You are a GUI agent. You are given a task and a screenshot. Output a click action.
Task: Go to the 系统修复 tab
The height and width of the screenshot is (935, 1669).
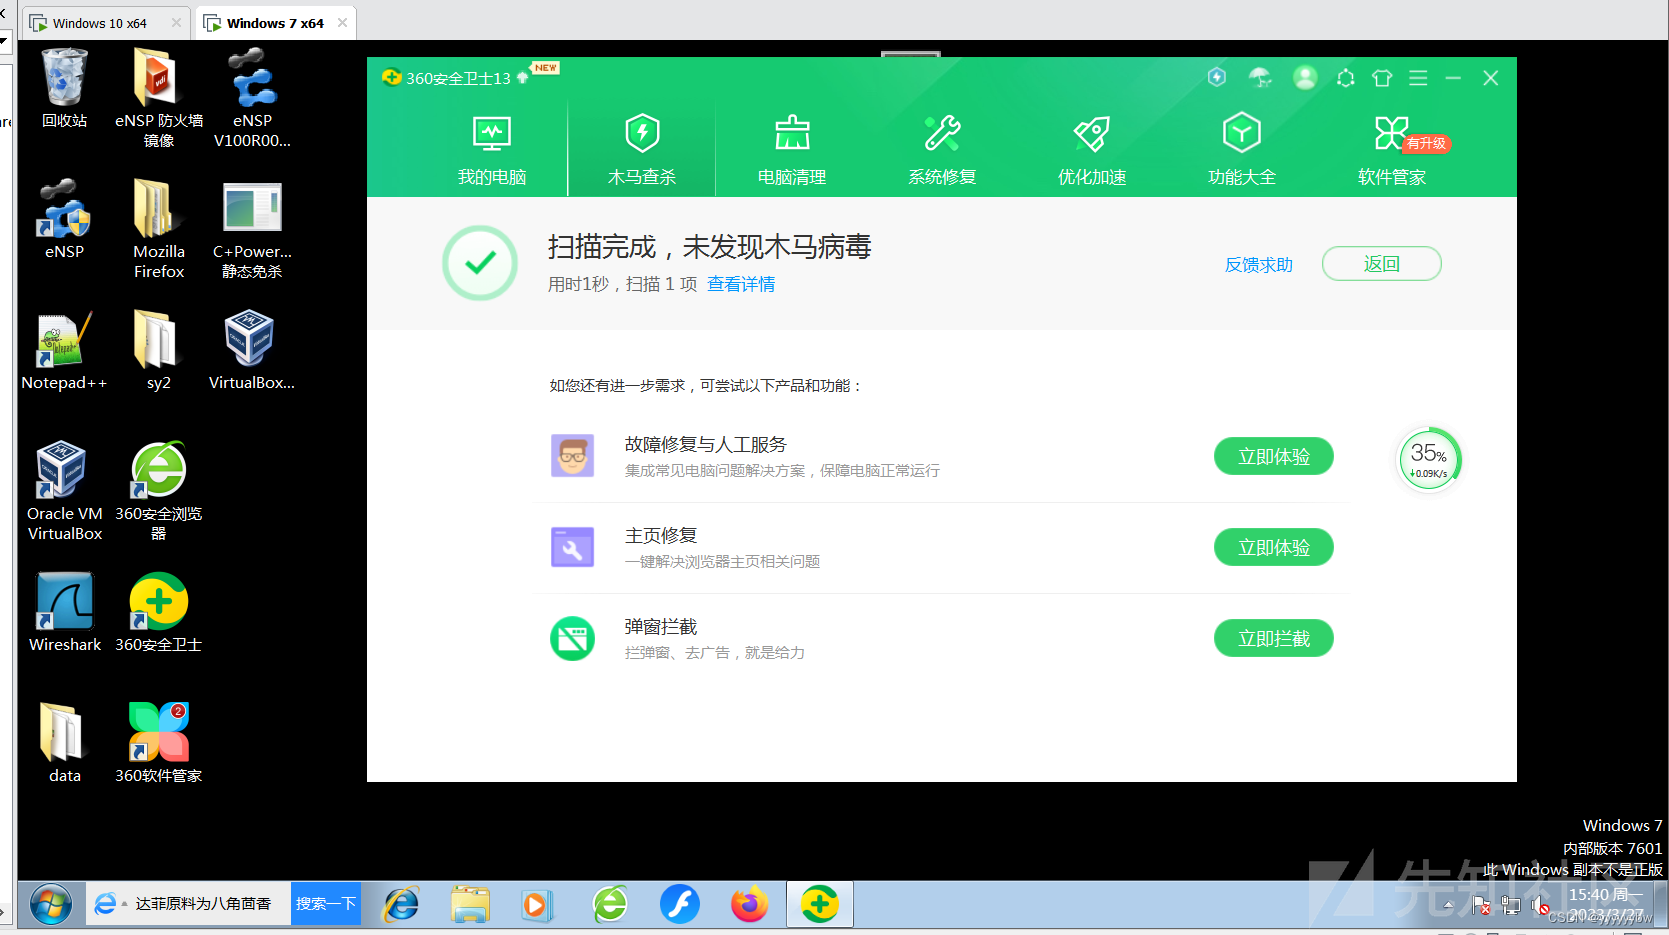click(942, 150)
